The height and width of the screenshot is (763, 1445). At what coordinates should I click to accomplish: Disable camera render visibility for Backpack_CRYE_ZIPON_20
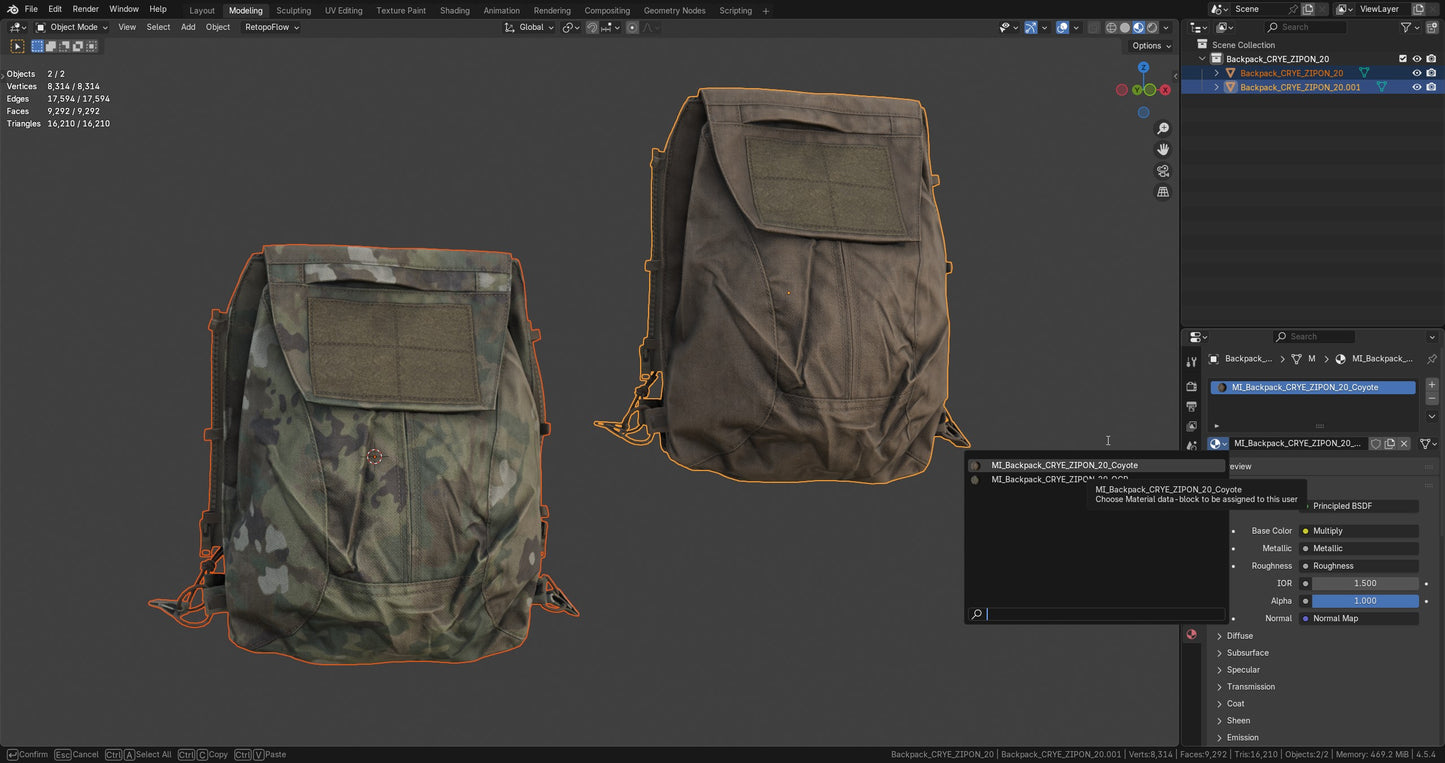tap(1431, 73)
